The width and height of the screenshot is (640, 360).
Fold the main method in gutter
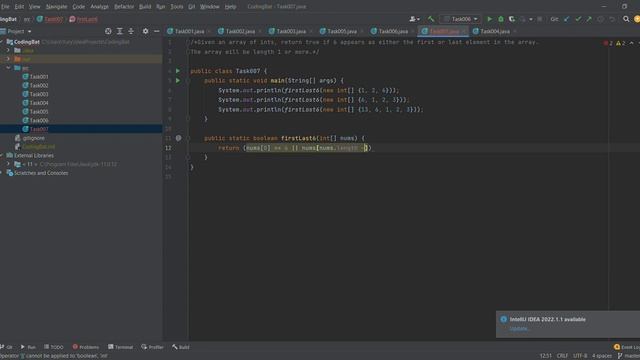pyautogui.click(x=188, y=81)
